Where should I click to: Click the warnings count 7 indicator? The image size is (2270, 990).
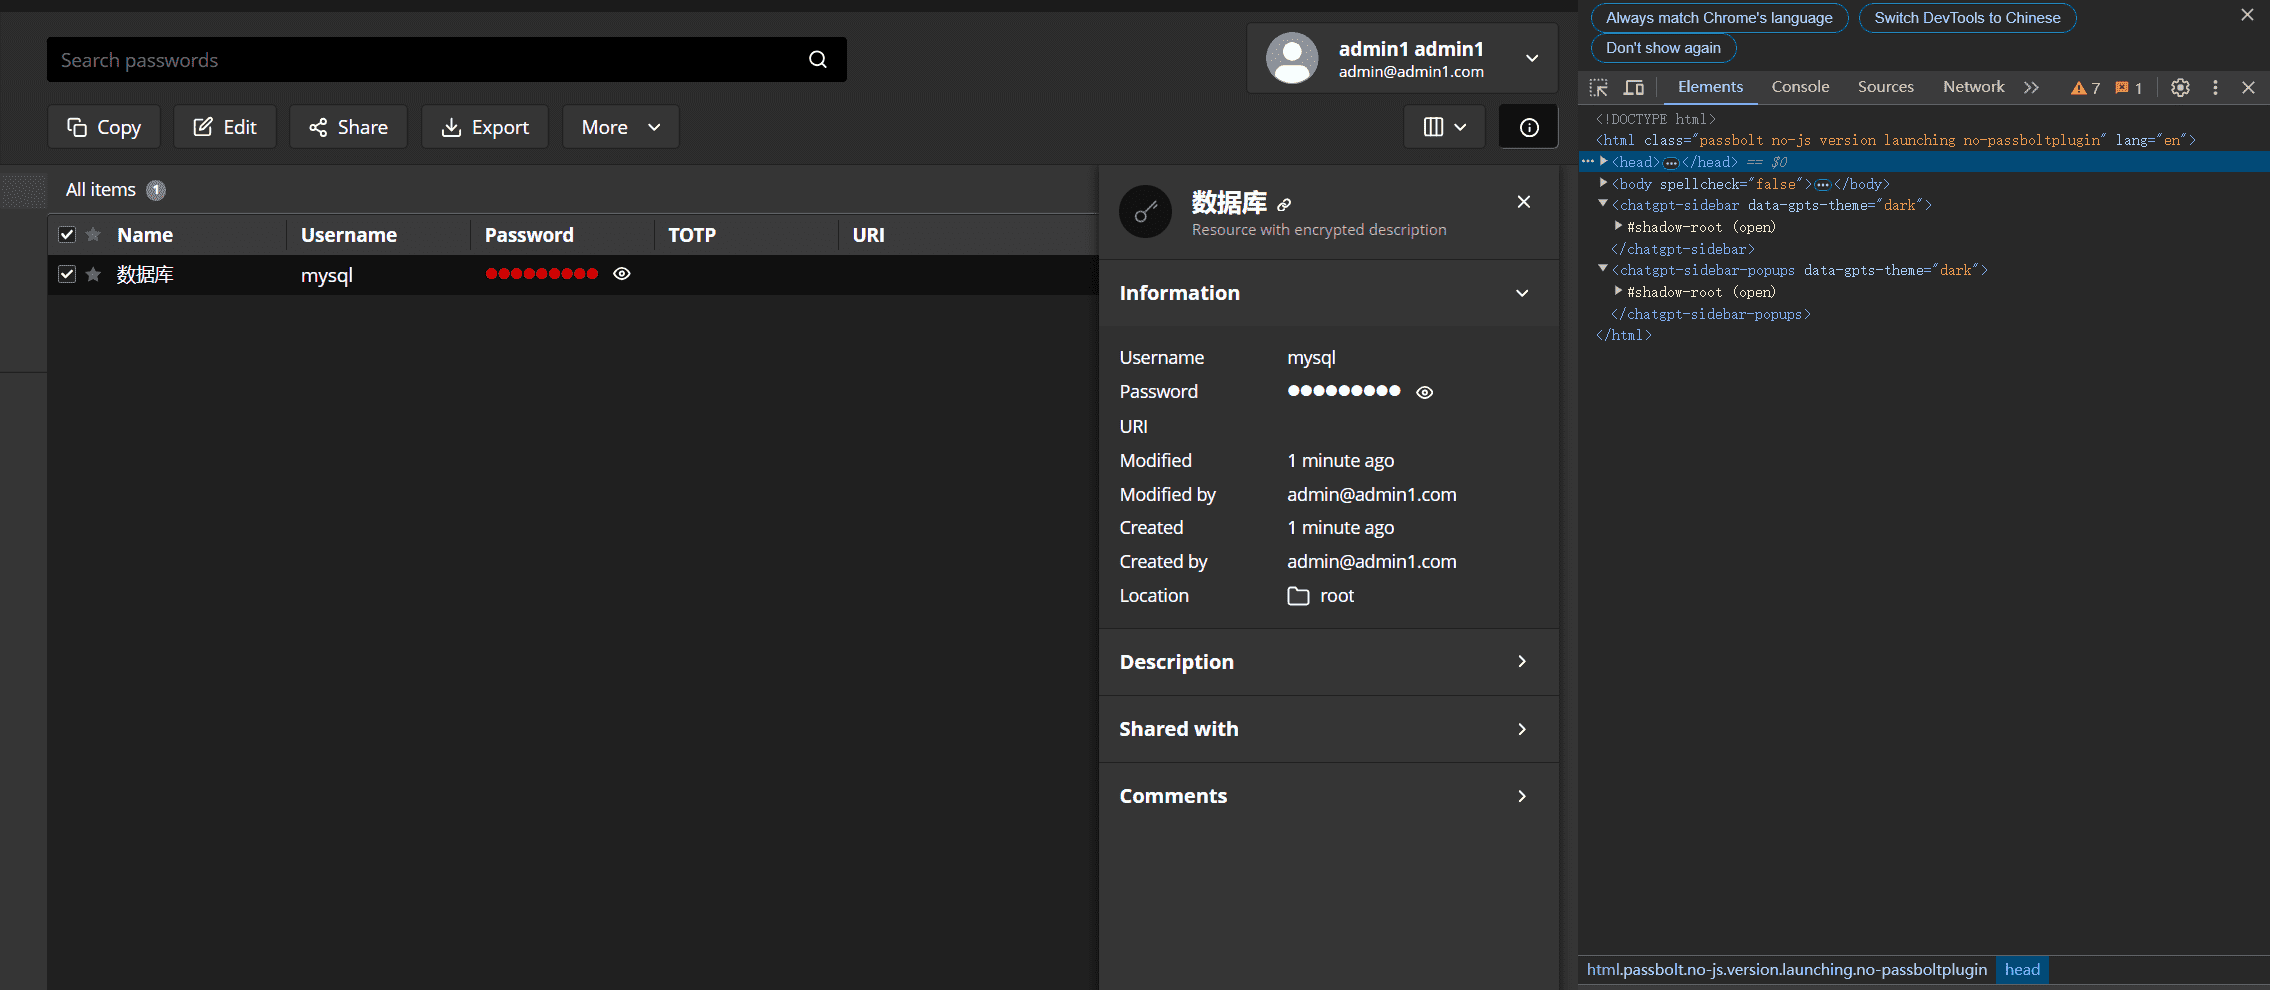pos(2085,88)
